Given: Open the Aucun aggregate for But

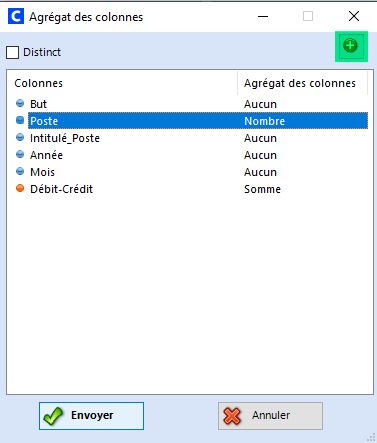Looking at the screenshot, I should tap(260, 104).
